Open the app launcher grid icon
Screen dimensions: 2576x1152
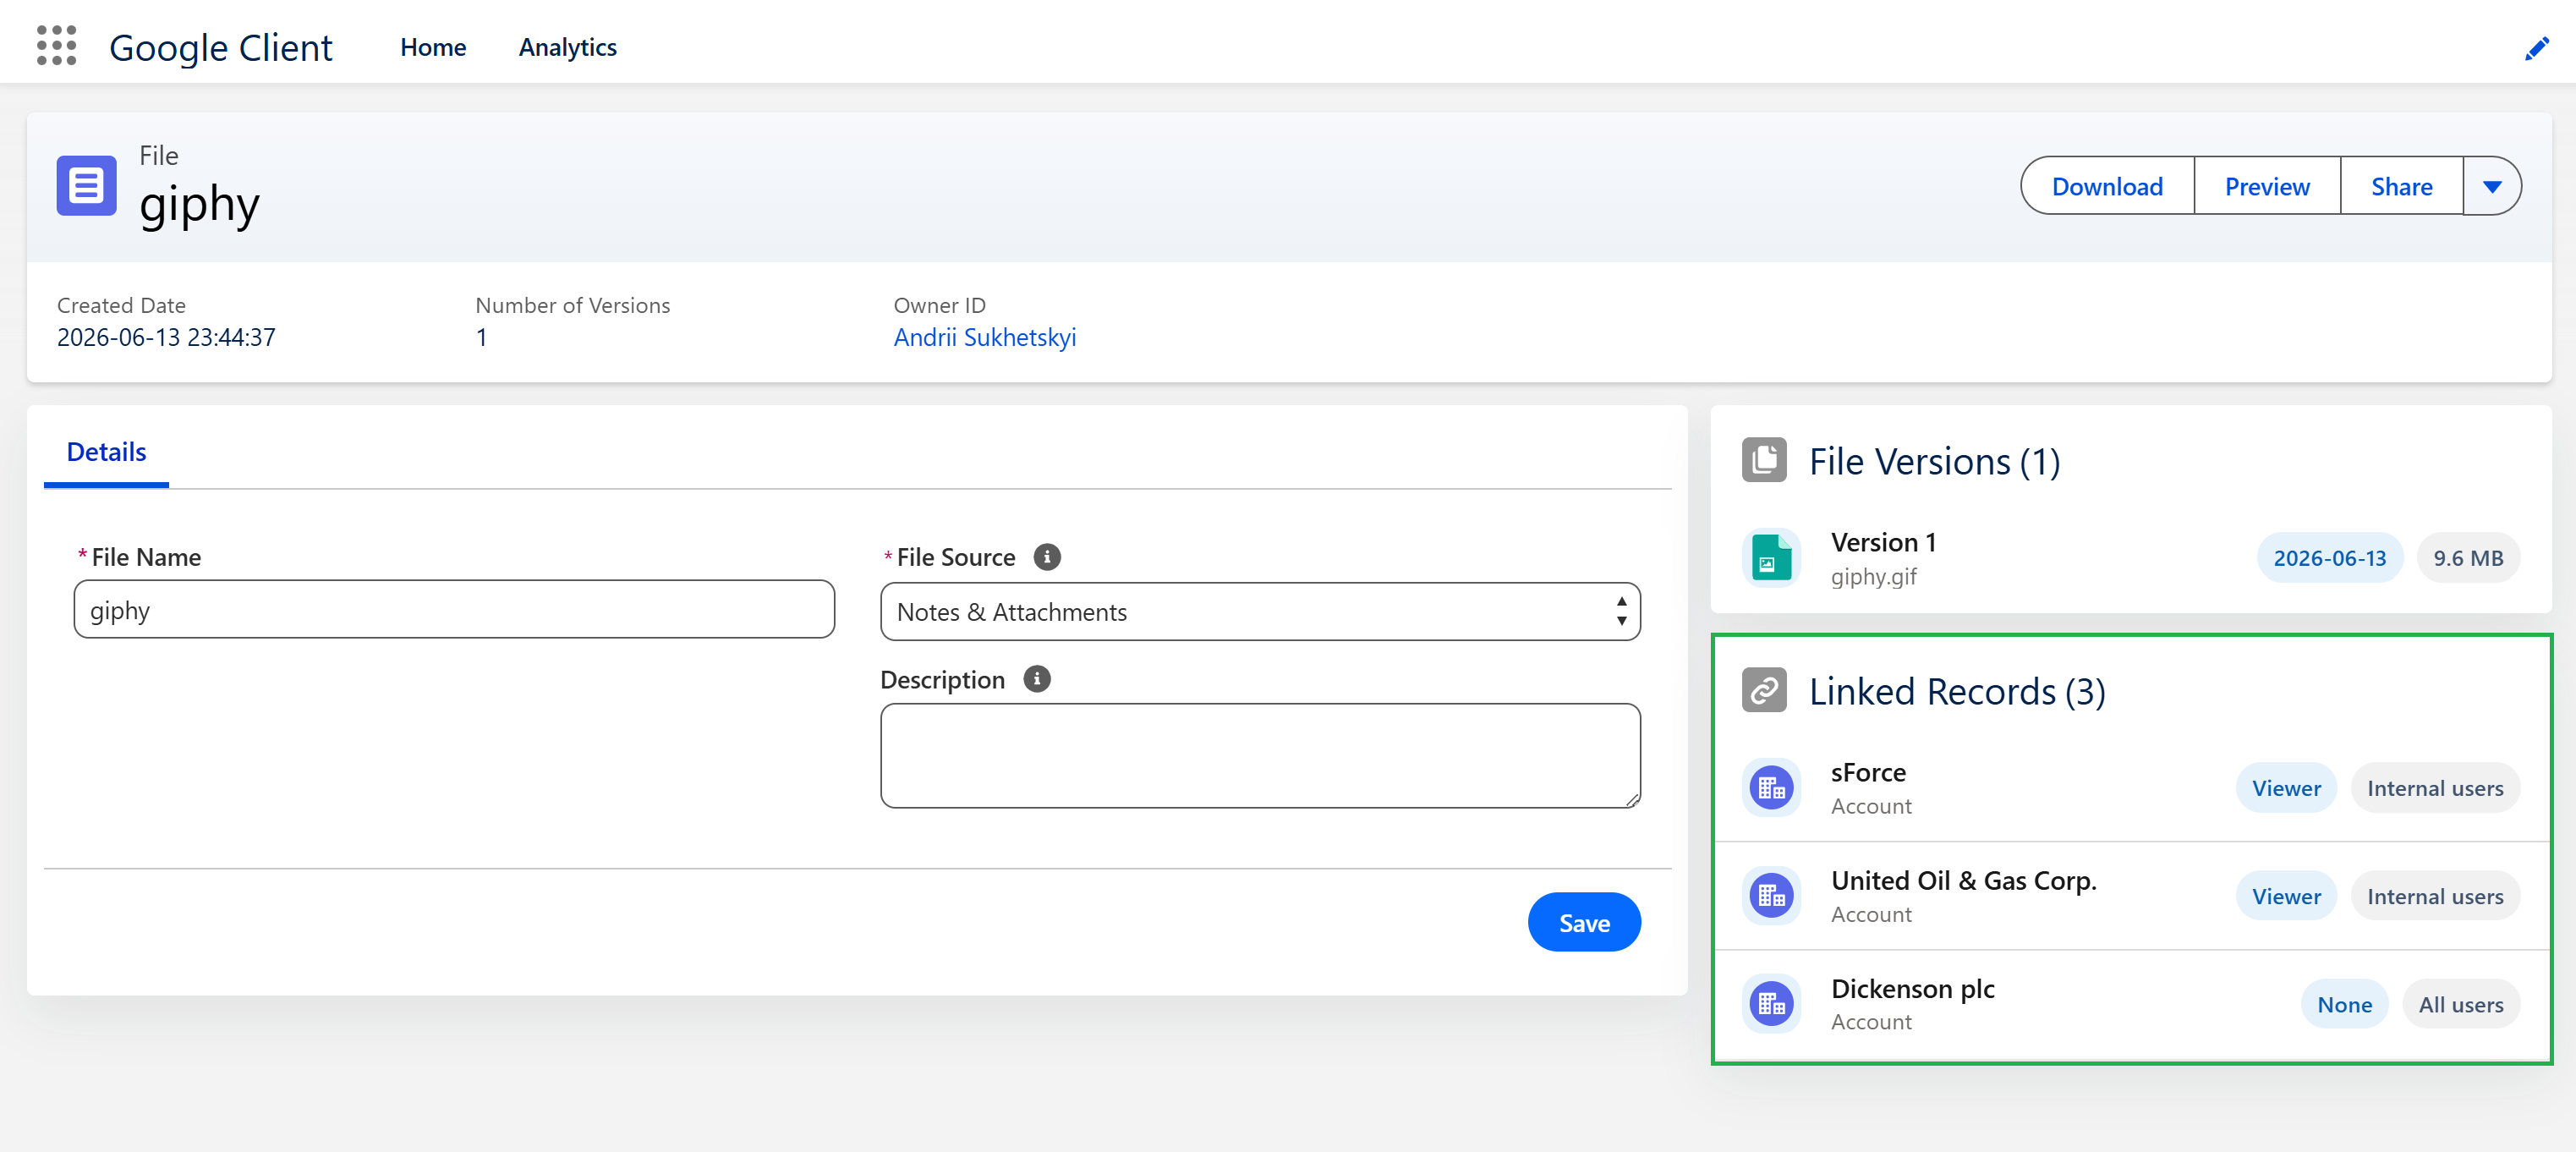pos(56,46)
